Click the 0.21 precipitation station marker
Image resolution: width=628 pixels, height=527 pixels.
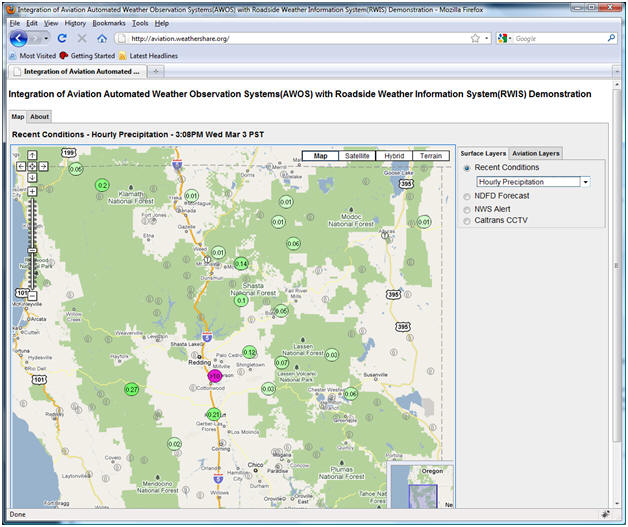pyautogui.click(x=213, y=414)
